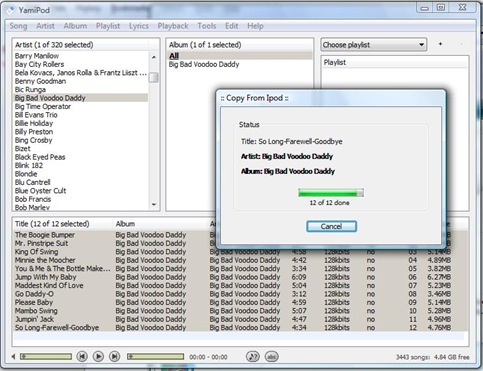
Task: Expand the Choose playlist dropdown
Action: tap(374, 45)
